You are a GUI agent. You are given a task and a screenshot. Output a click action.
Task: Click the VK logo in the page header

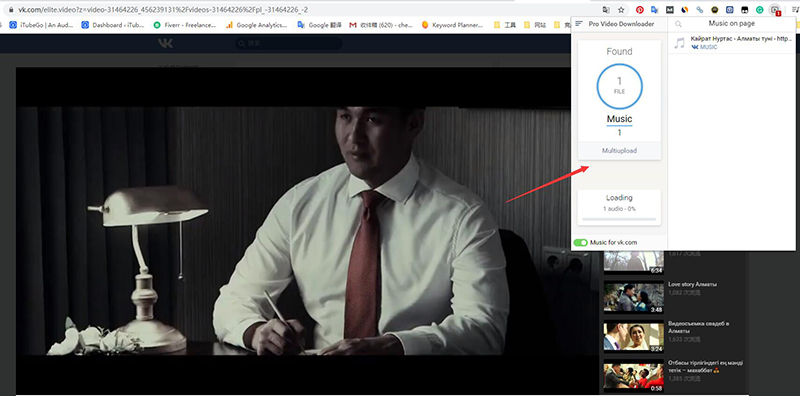[x=165, y=43]
